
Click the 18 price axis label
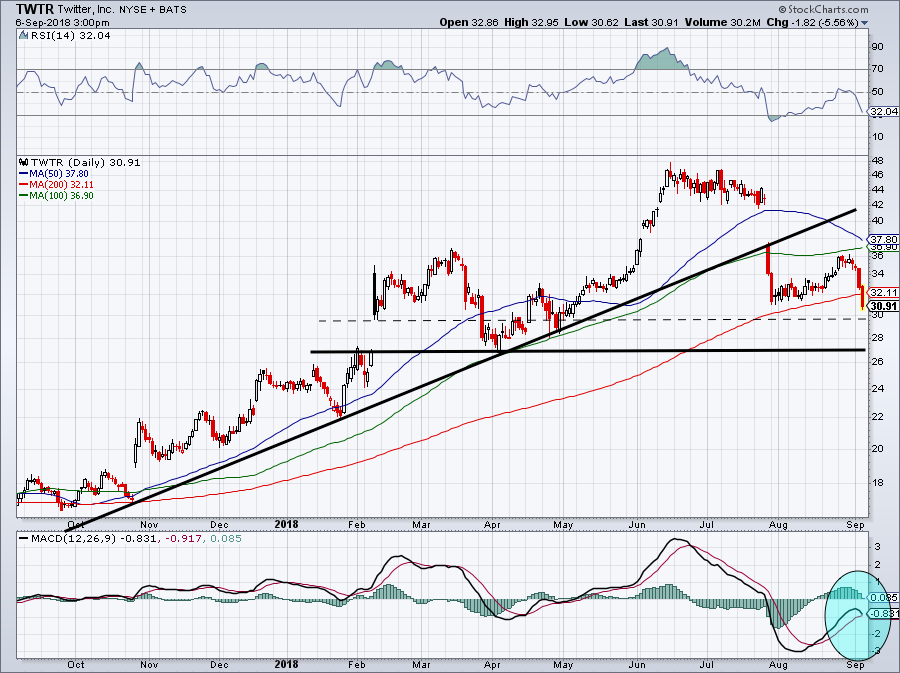pos(878,483)
